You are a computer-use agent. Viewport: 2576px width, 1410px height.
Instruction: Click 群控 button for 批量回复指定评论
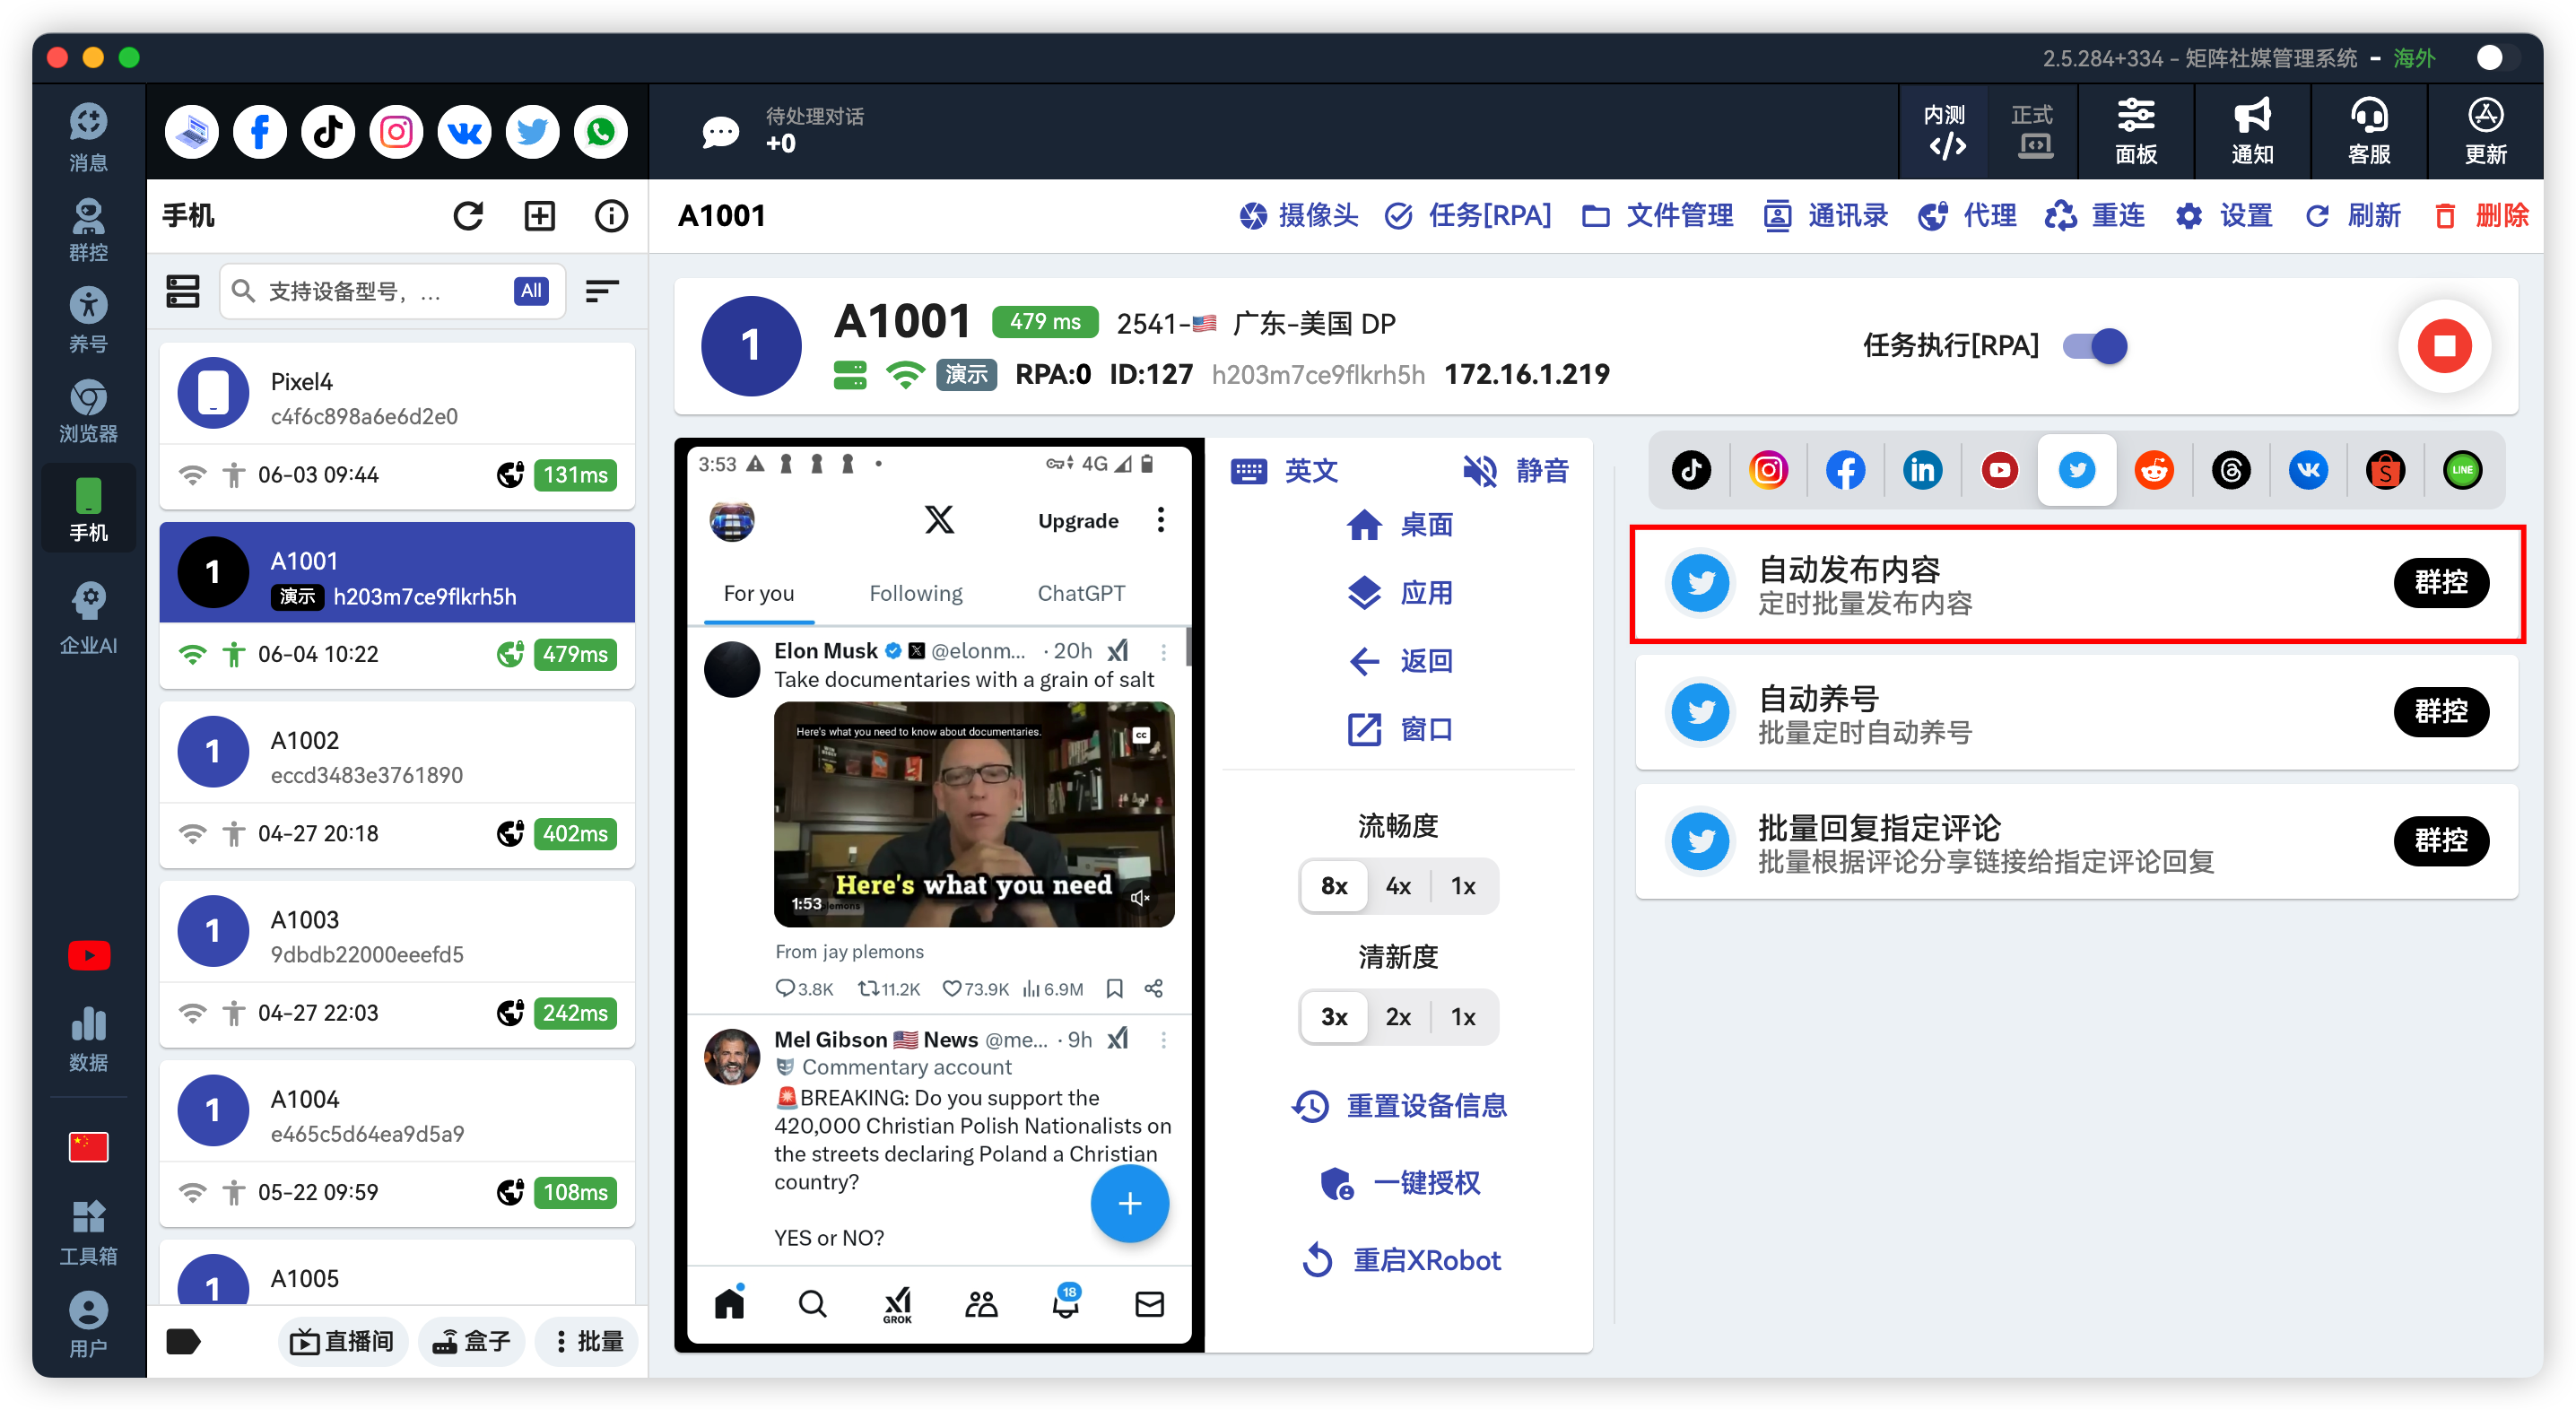(x=2440, y=840)
